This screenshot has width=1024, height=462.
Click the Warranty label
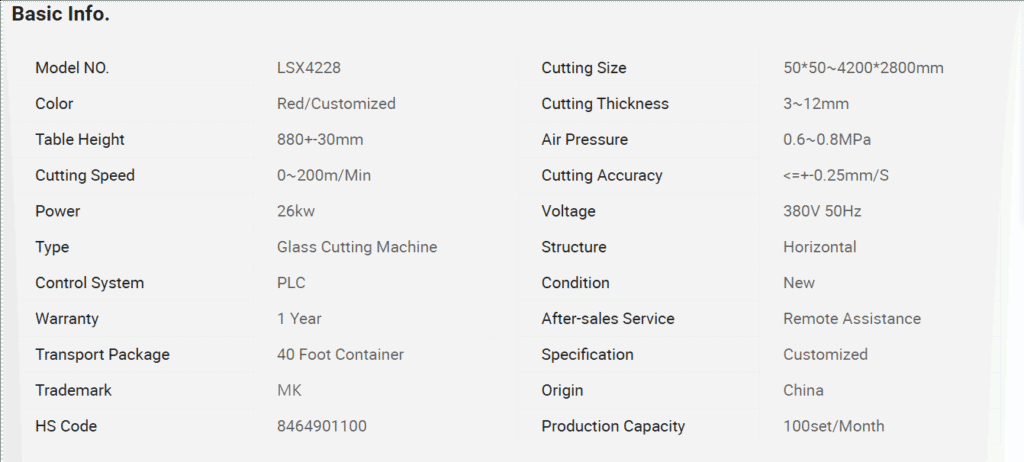pos(67,319)
